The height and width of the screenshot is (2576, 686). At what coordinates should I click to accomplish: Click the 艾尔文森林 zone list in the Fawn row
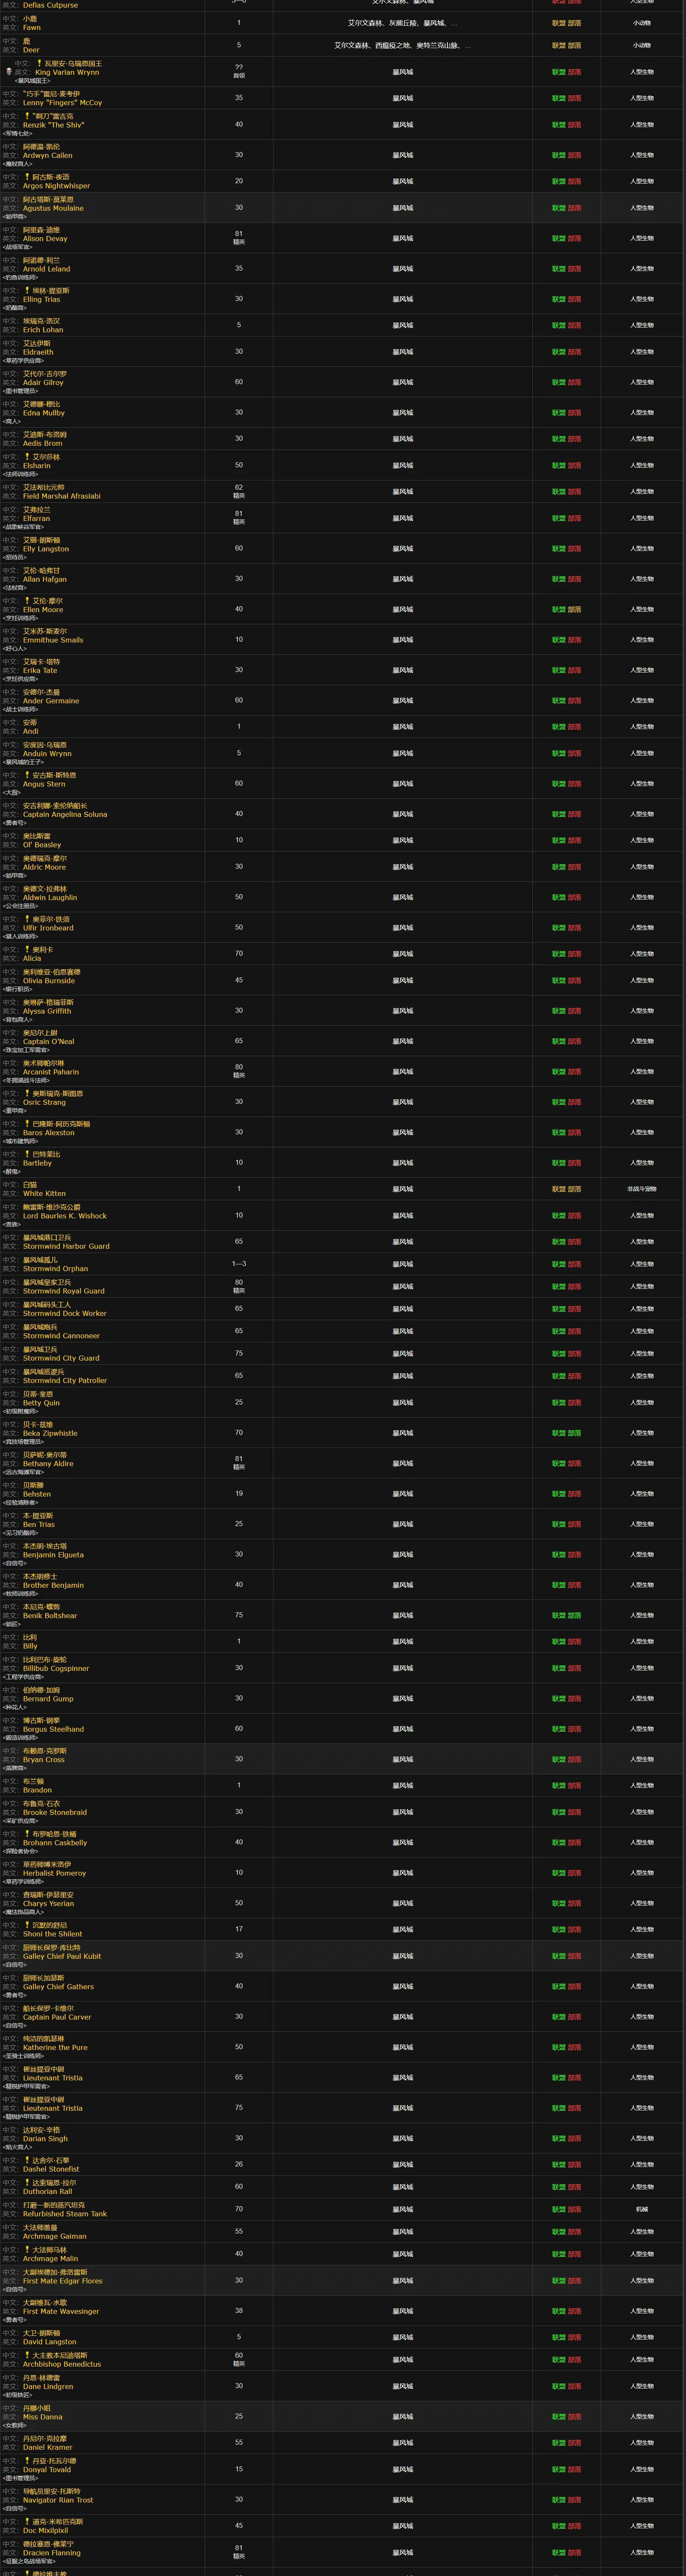[x=402, y=23]
